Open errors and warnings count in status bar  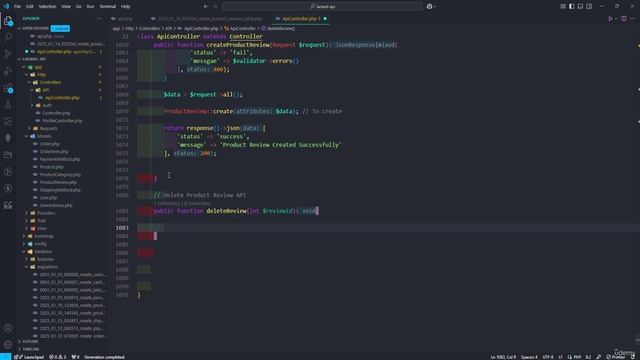[x=57, y=357]
